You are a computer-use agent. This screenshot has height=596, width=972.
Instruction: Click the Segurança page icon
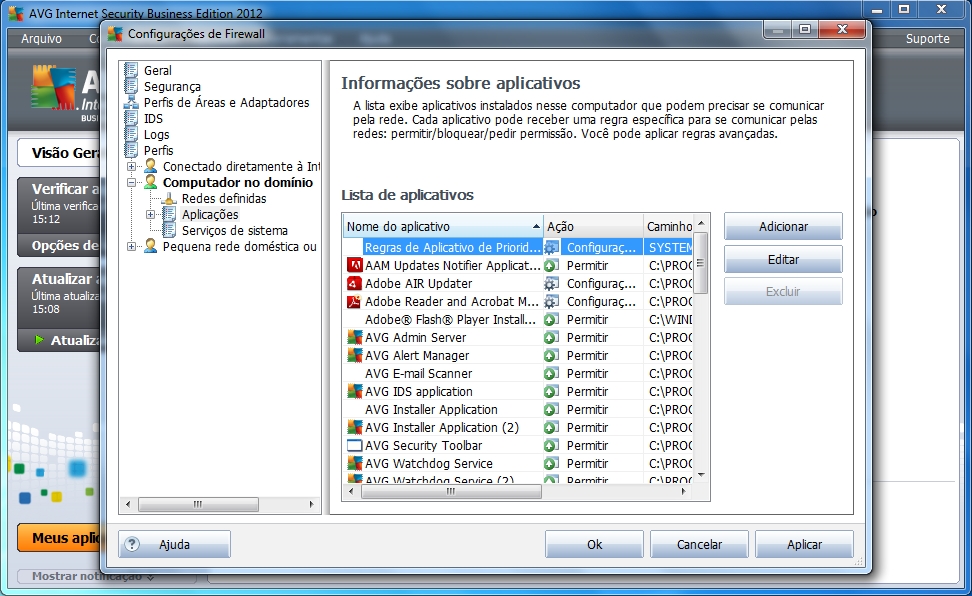pos(131,86)
